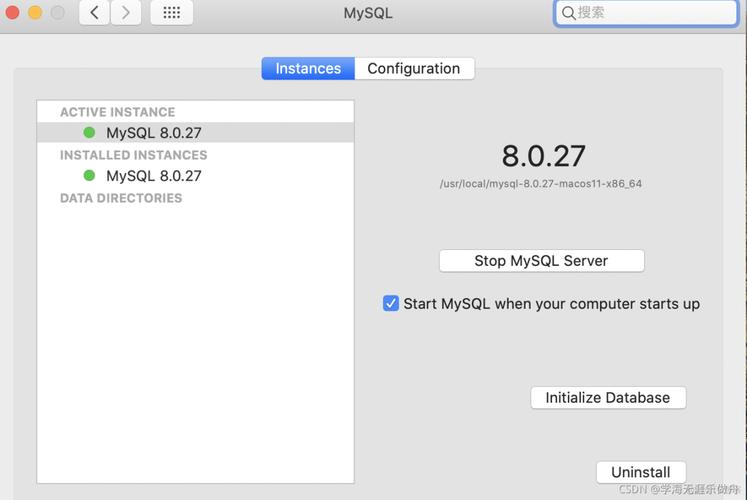747x500 pixels.
Task: Click Initialize Database button
Action: click(608, 398)
